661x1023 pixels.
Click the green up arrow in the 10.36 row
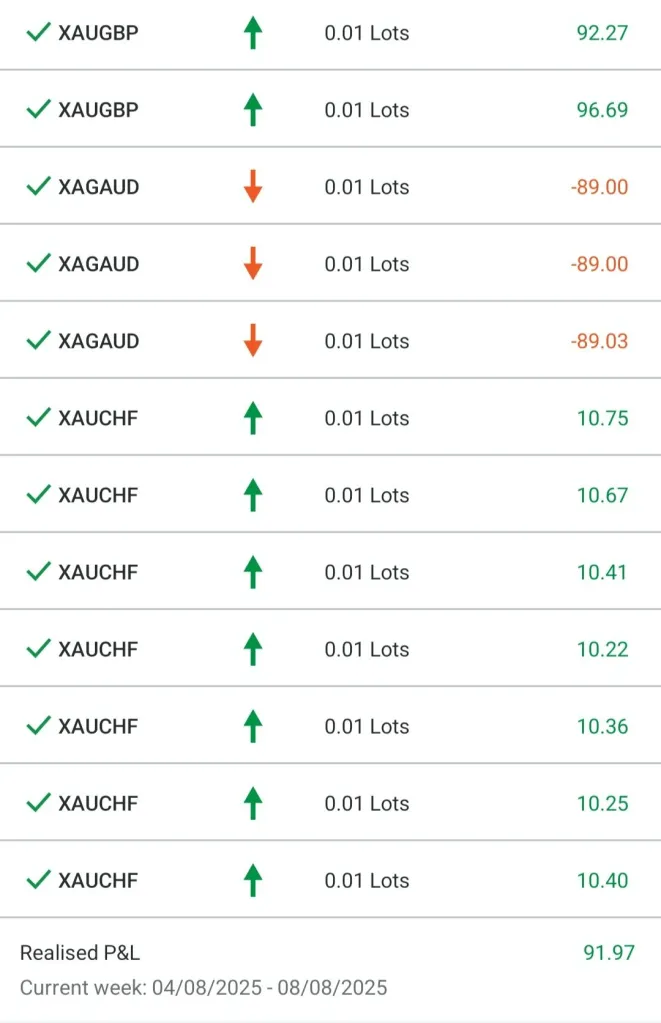(253, 726)
